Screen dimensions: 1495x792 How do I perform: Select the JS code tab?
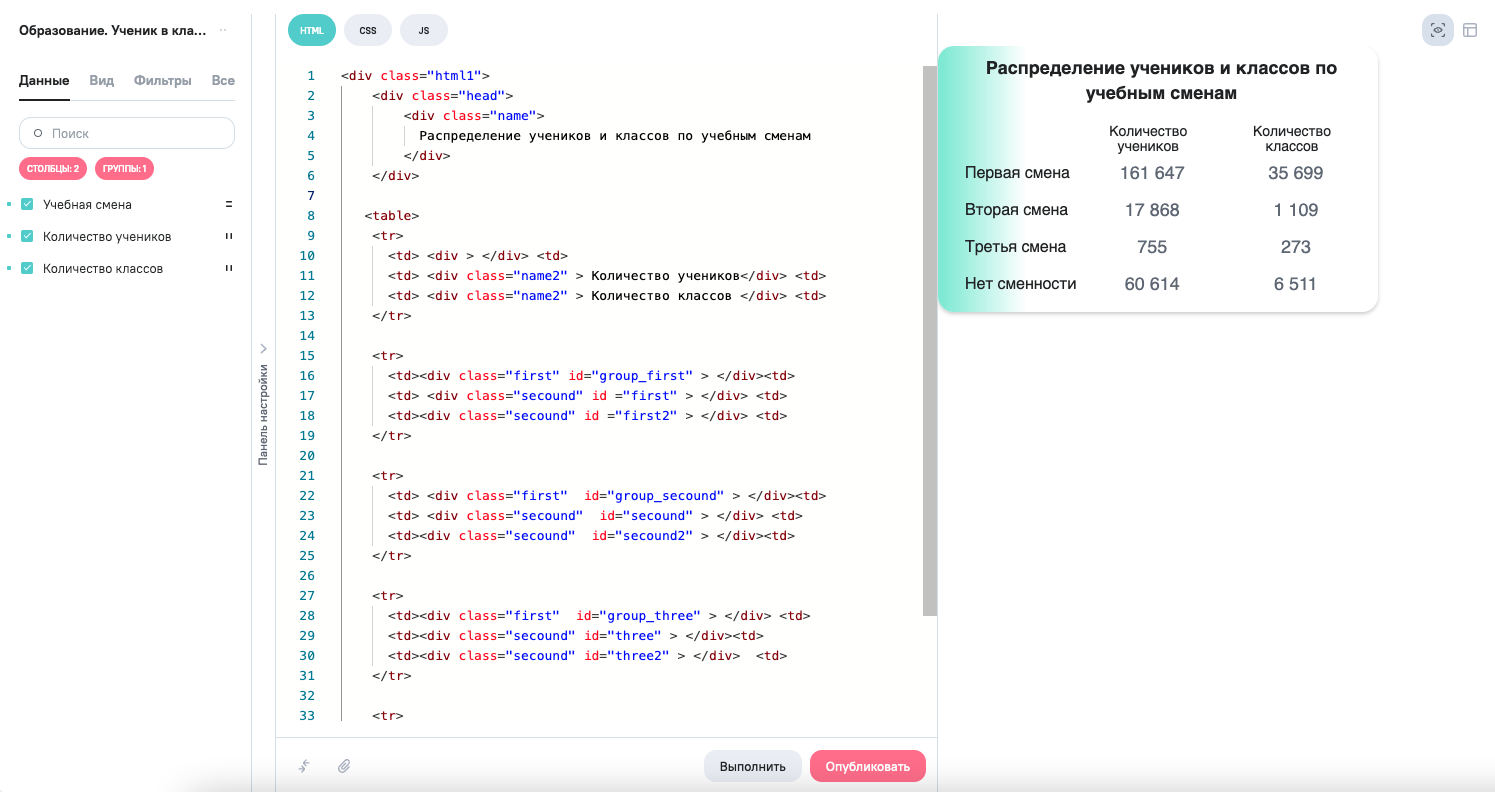[424, 30]
